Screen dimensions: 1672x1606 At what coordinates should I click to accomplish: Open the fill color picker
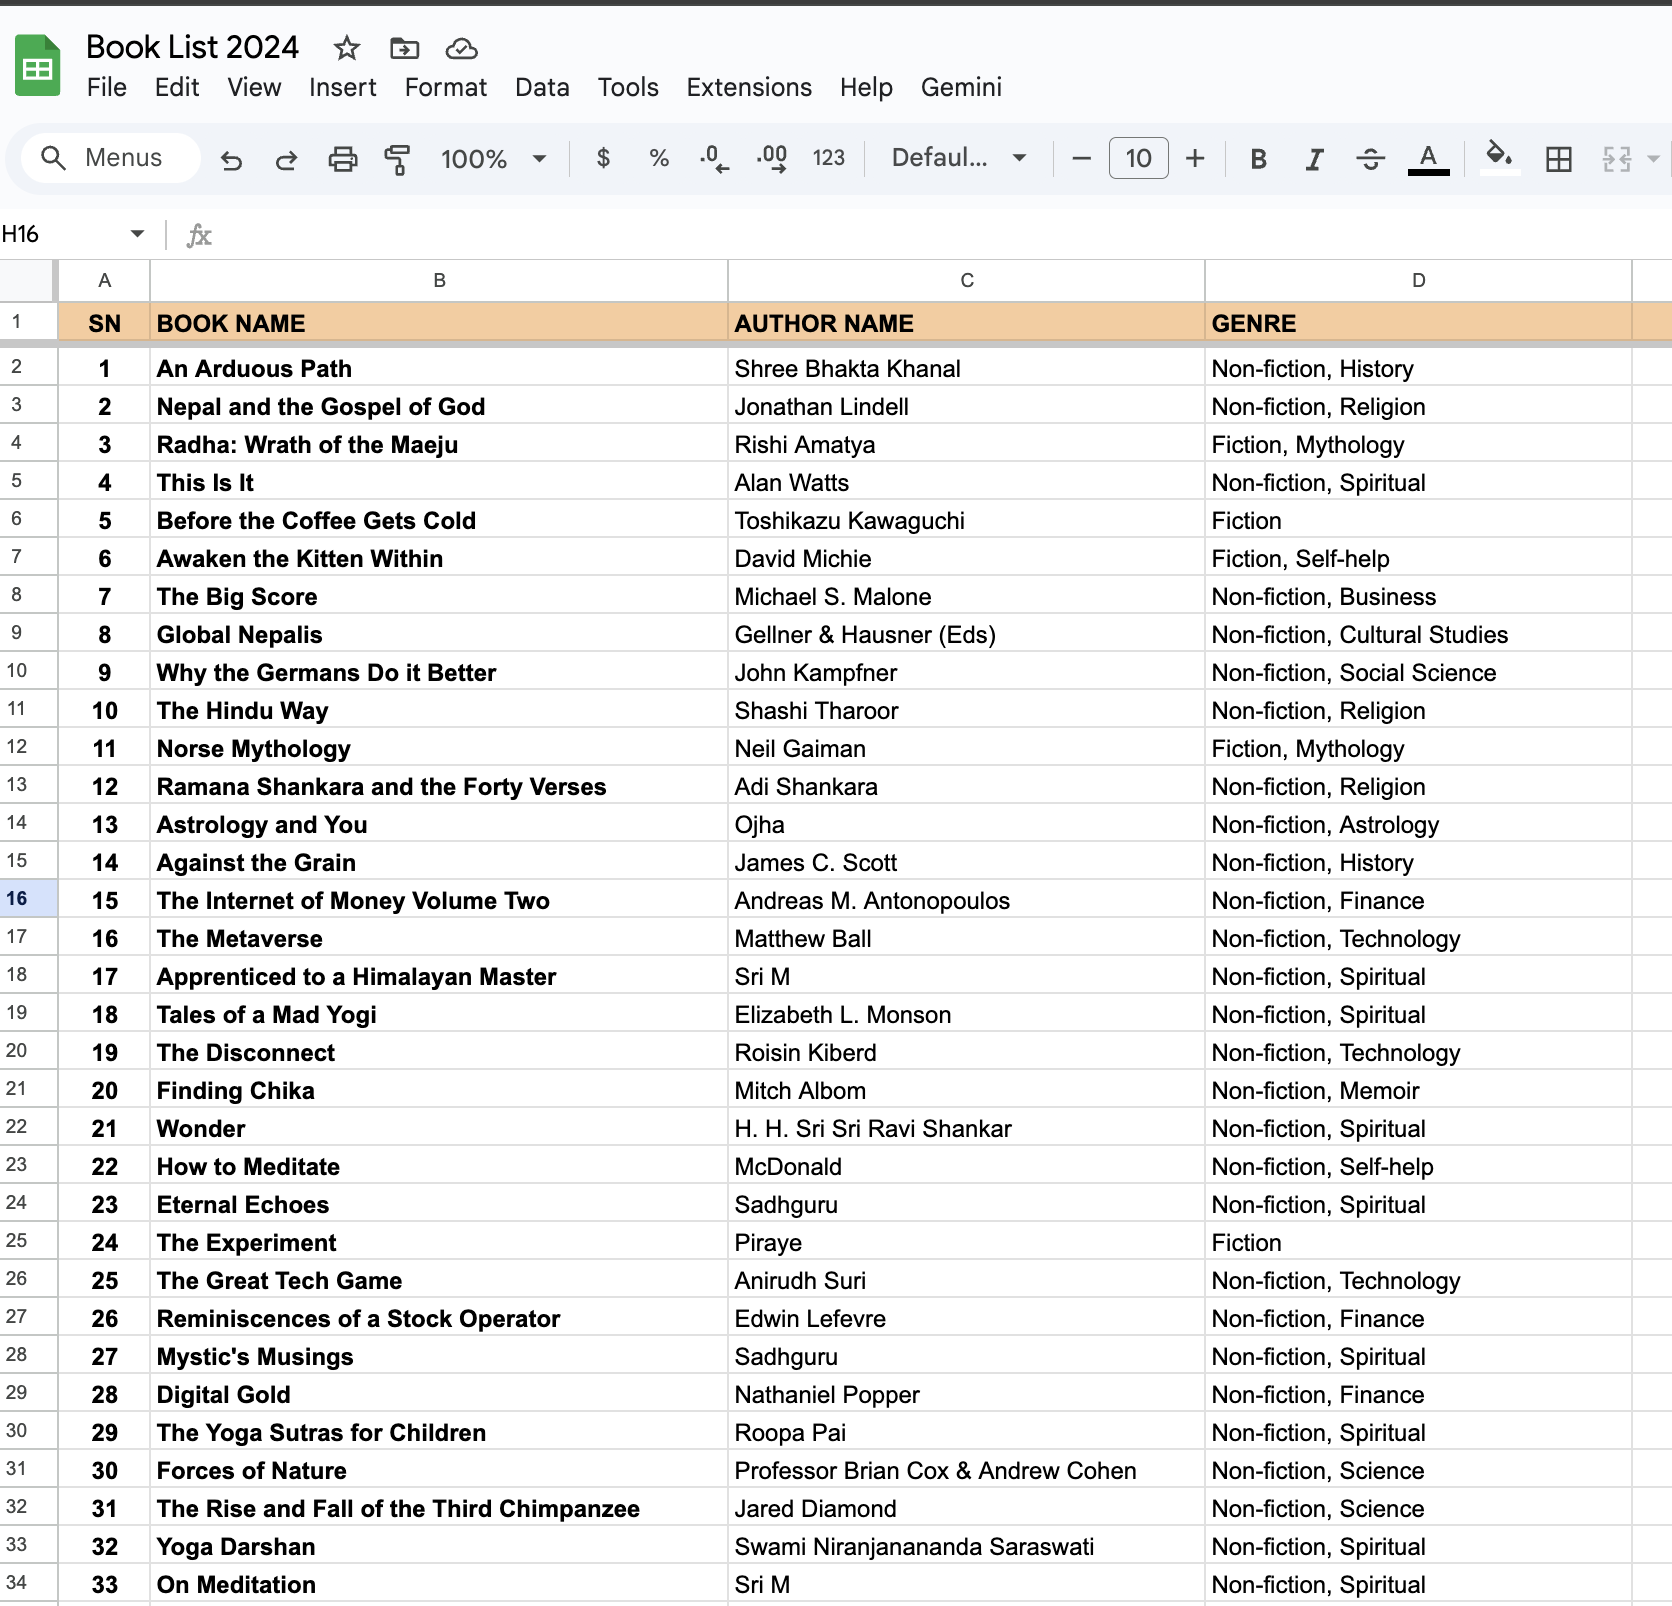[x=1497, y=158]
